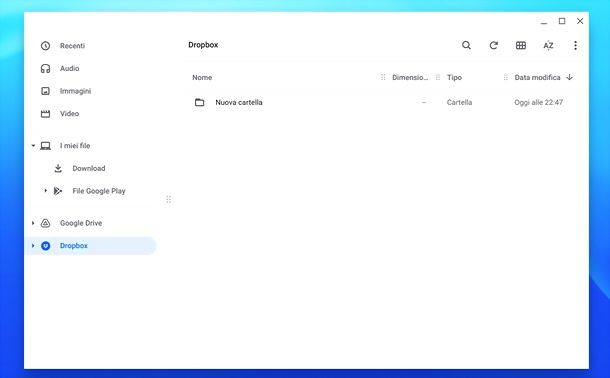Image resolution: width=610 pixels, height=378 pixels.
Task: Select the Dropbox label in sidebar
Action: 74,246
